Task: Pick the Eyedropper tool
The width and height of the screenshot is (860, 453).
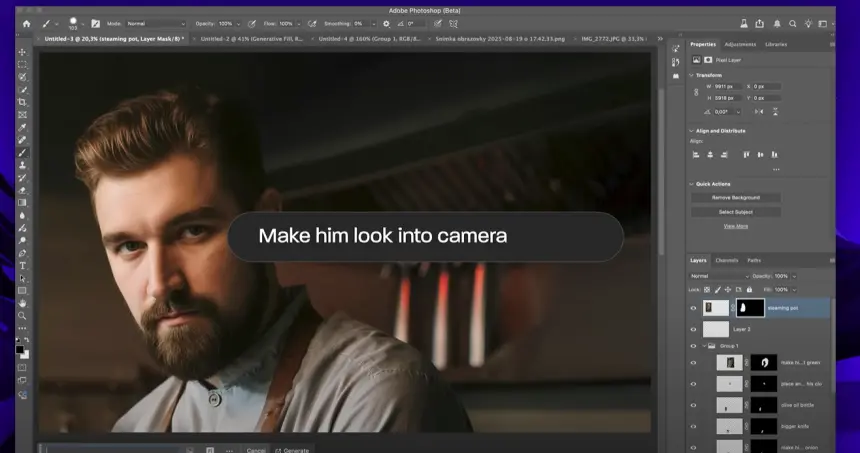Action: (x=22, y=127)
